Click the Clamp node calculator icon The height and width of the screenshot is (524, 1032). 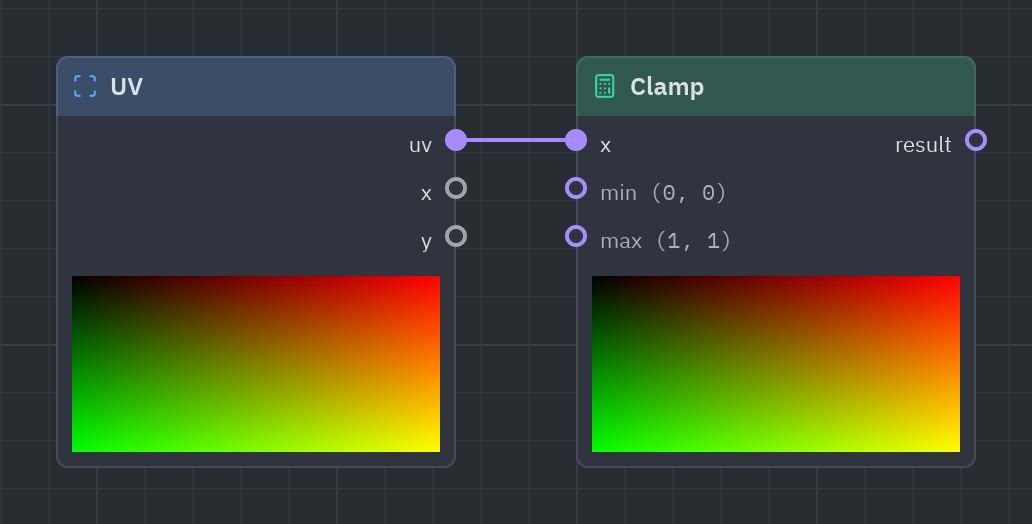point(605,86)
